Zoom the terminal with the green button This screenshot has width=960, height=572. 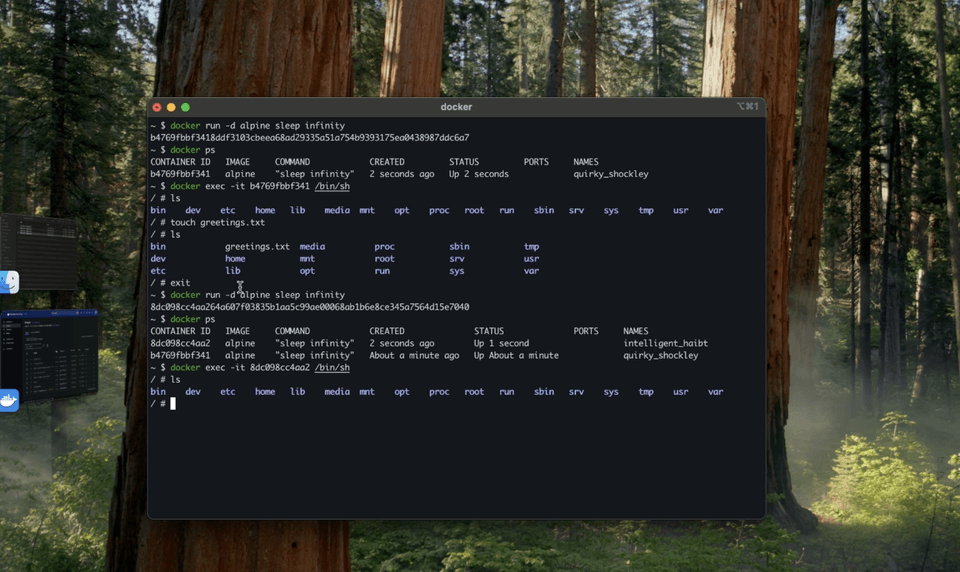tap(186, 107)
